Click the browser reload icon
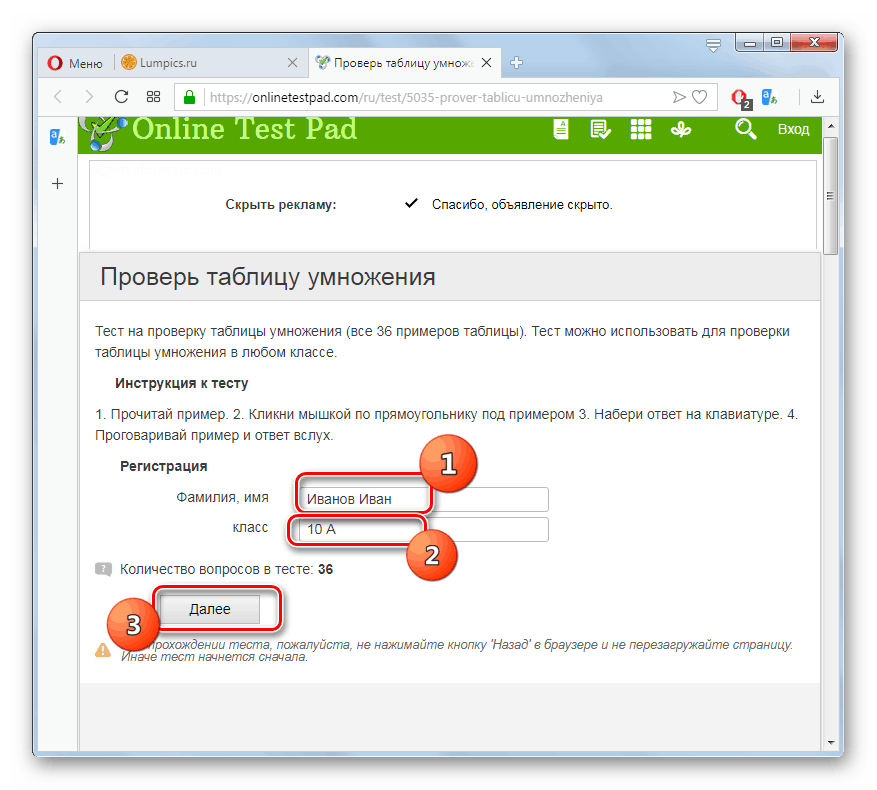The height and width of the screenshot is (790, 877). coord(121,97)
